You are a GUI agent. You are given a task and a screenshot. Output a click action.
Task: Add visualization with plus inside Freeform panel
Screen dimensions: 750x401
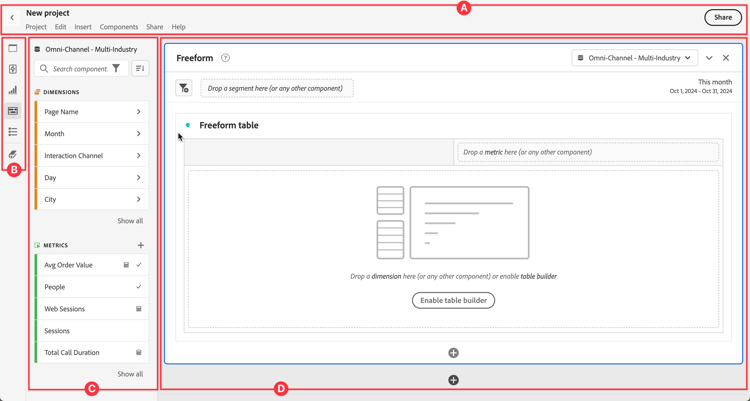pyautogui.click(x=453, y=353)
